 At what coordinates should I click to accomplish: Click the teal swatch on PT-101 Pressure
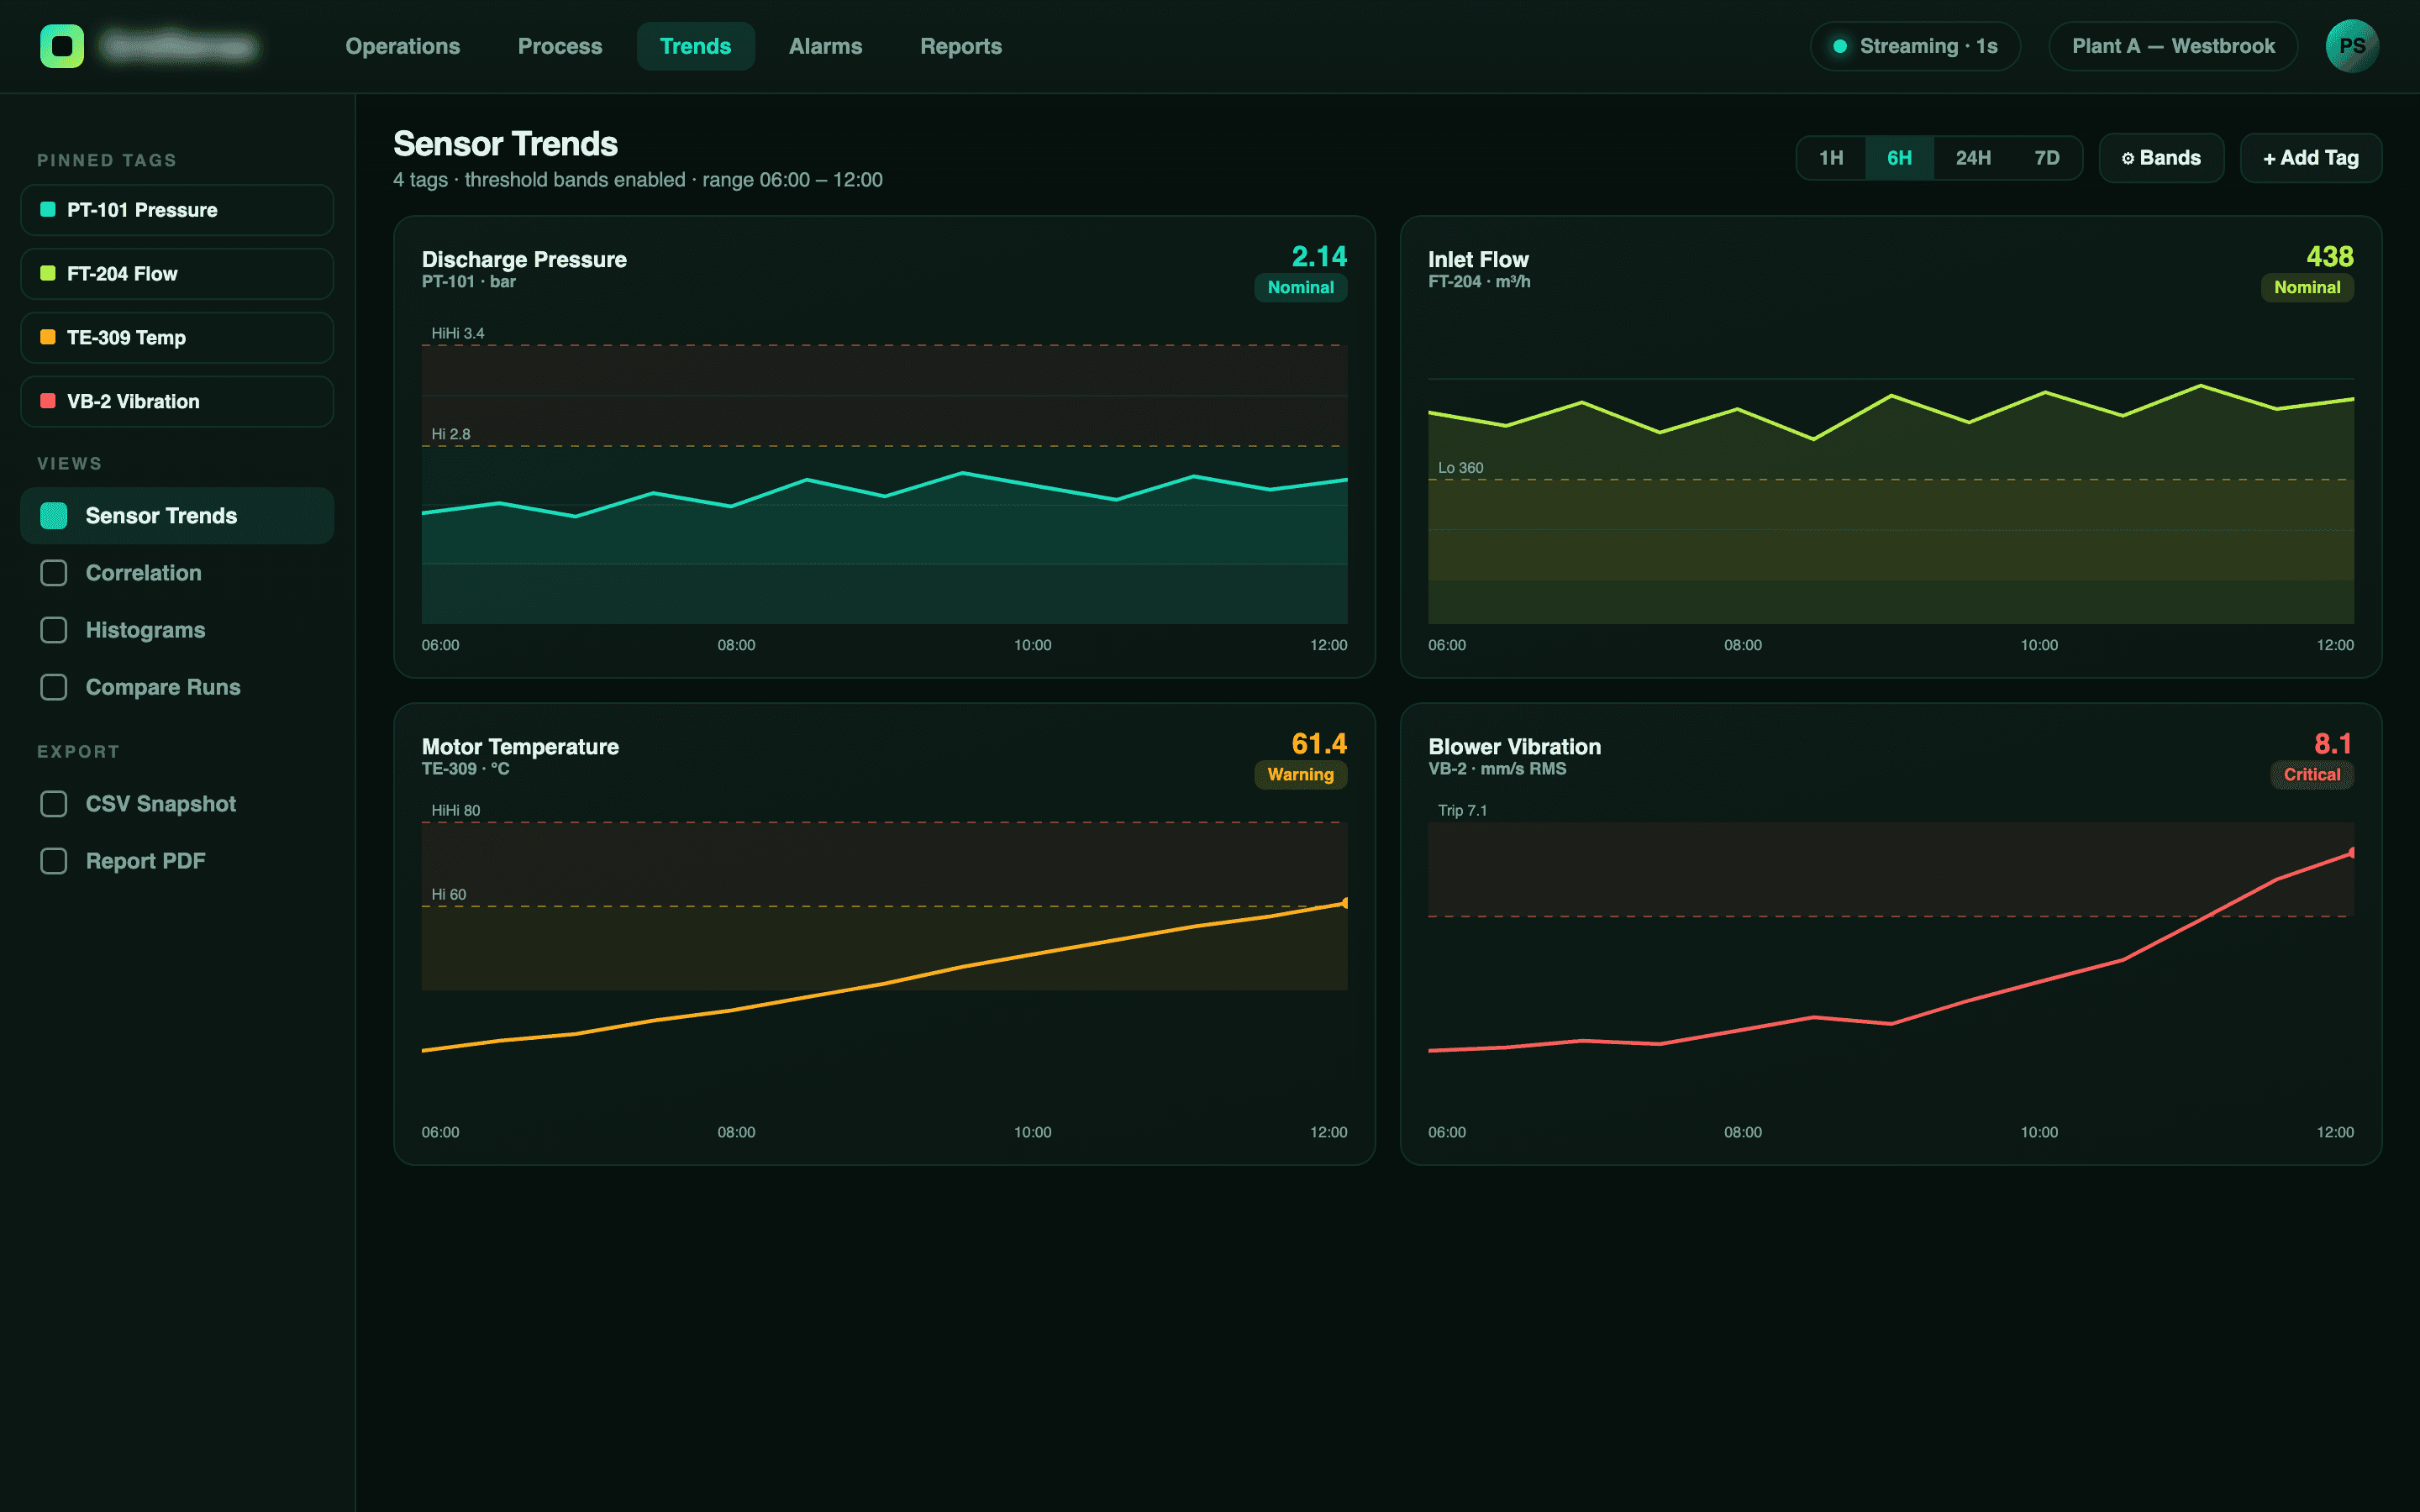47,210
